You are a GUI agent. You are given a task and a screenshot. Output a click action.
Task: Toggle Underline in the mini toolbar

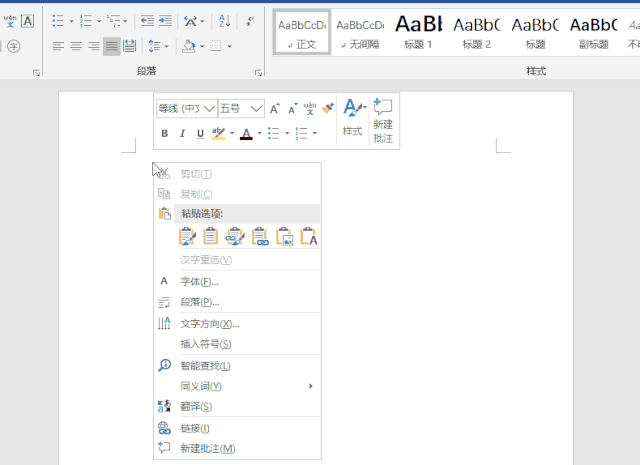coord(200,133)
